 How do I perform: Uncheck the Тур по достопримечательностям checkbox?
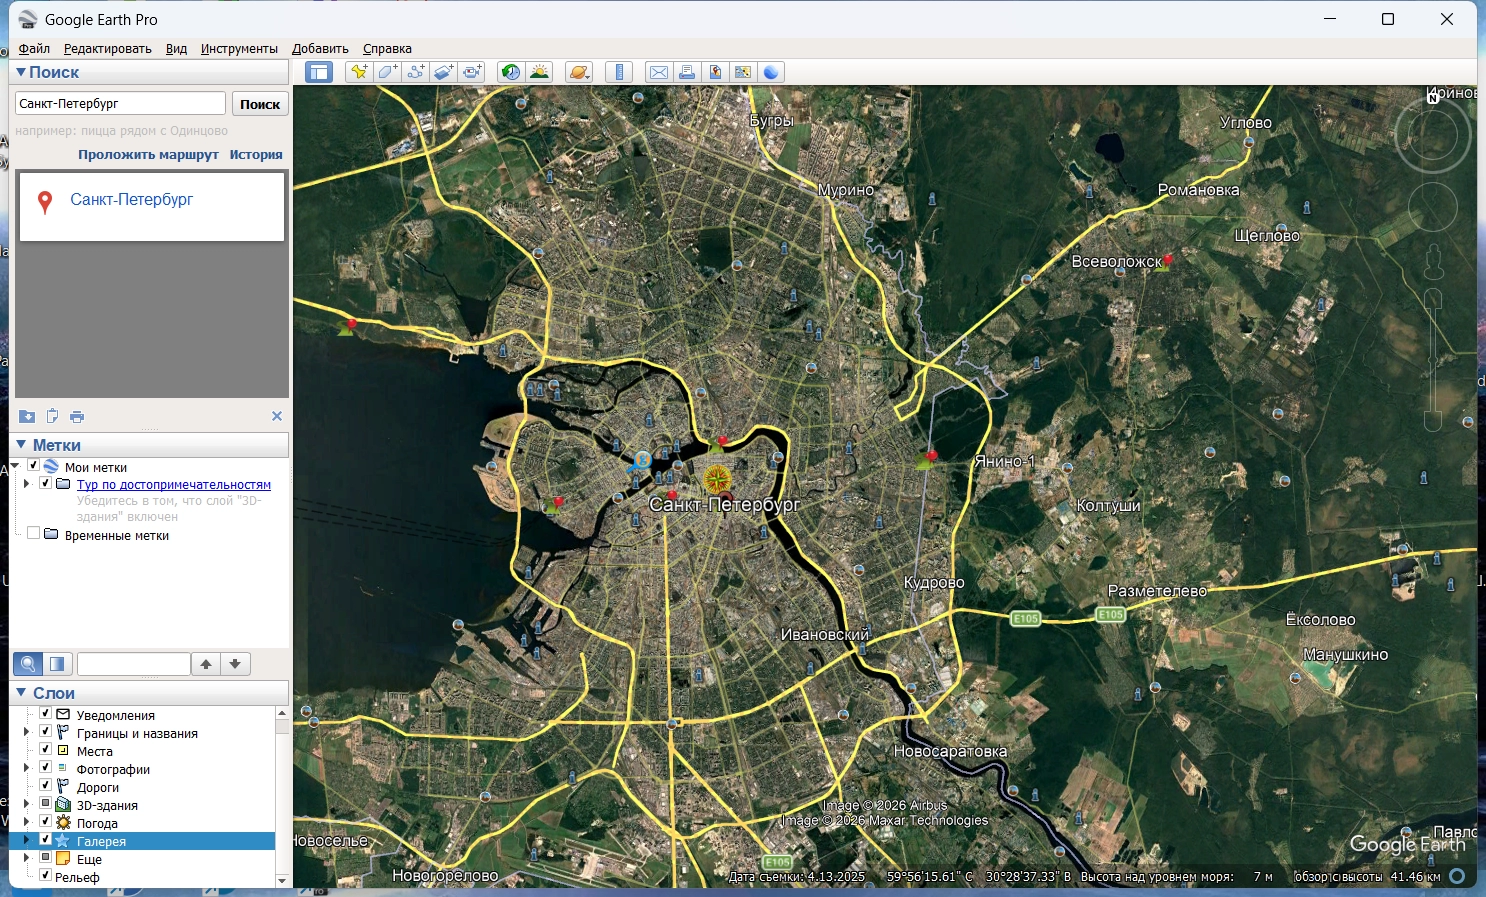pos(45,484)
